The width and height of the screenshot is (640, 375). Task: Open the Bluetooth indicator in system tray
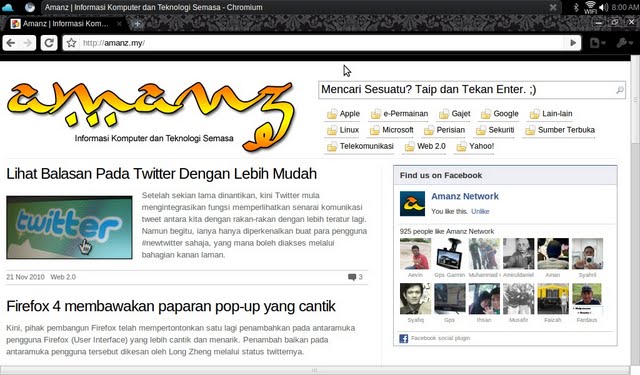pyautogui.click(x=576, y=7)
